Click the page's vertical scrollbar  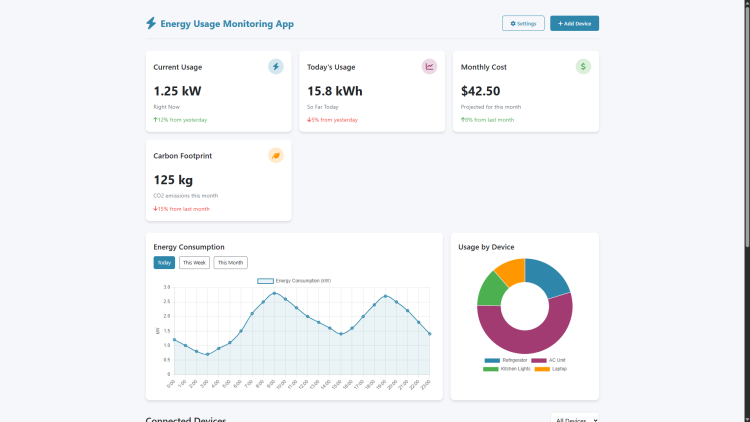click(746, 150)
